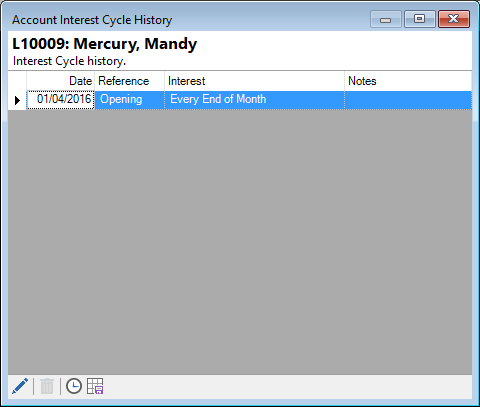The height and width of the screenshot is (407, 480).
Task: Click the Reference column header
Action: point(130,81)
